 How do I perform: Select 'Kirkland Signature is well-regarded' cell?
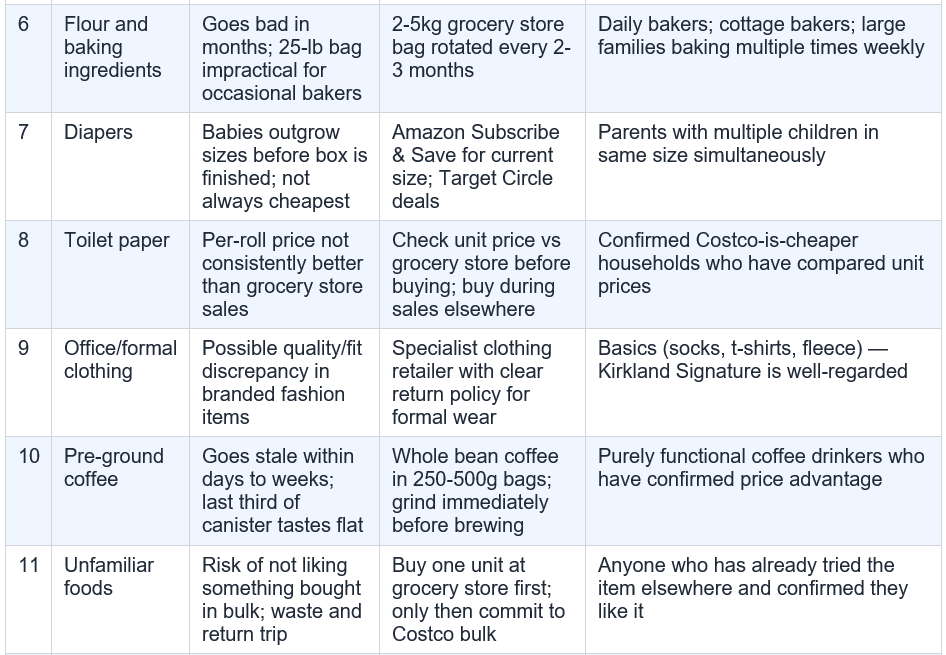(x=763, y=382)
